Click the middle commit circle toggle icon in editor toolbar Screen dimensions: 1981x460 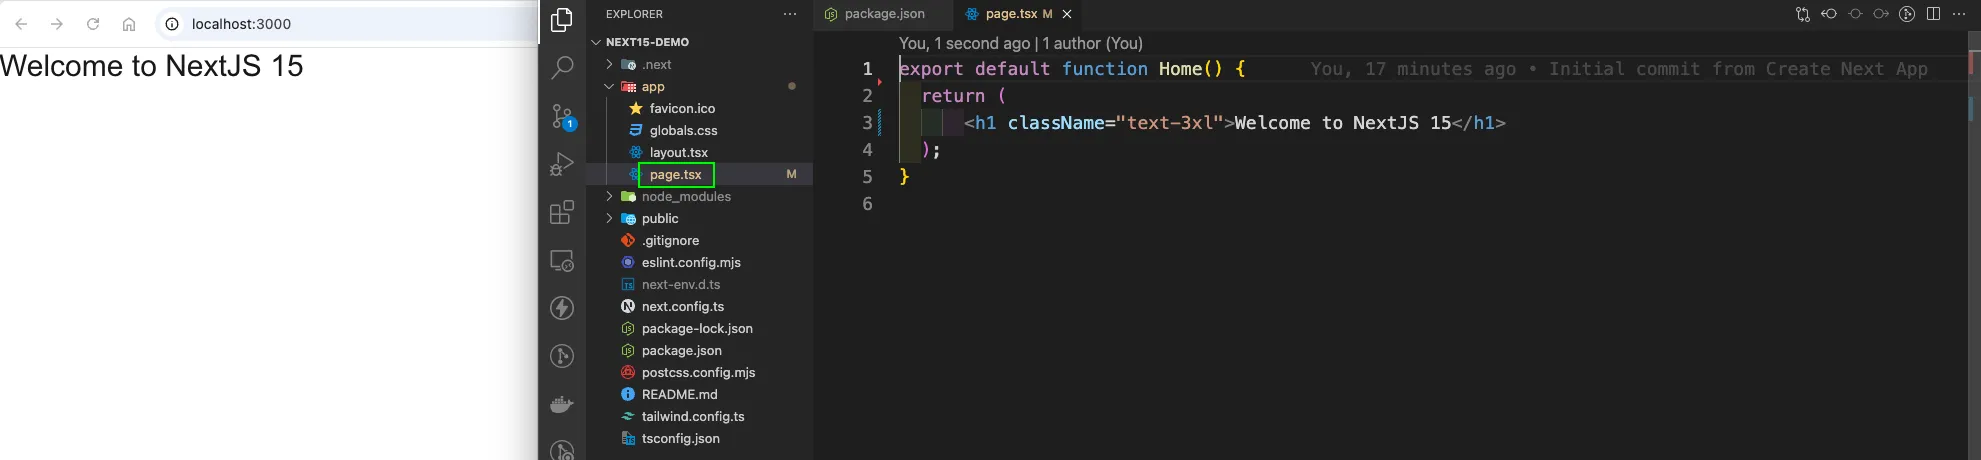[x=1855, y=14]
